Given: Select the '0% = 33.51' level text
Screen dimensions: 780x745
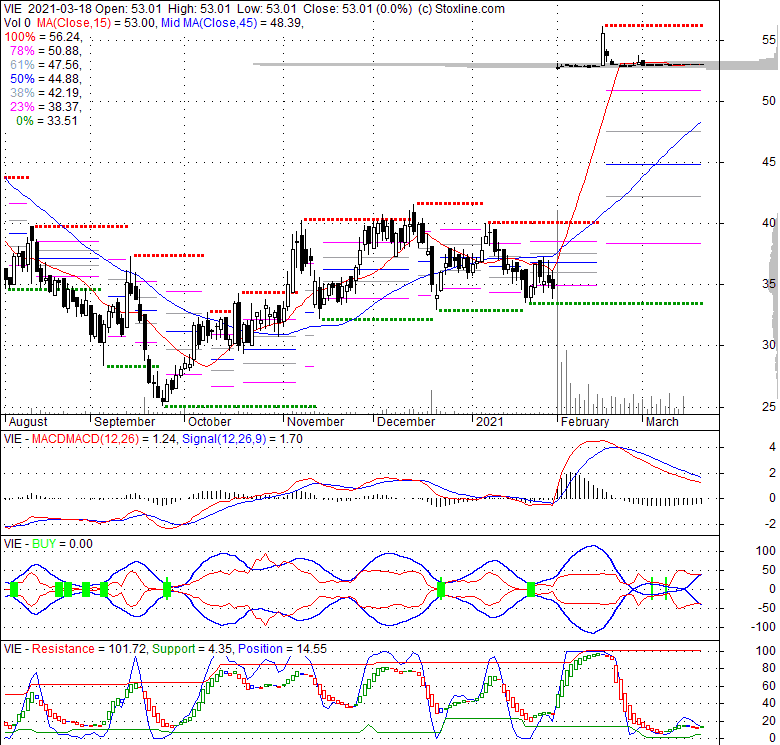Looking at the screenshot, I should [x=47, y=121].
